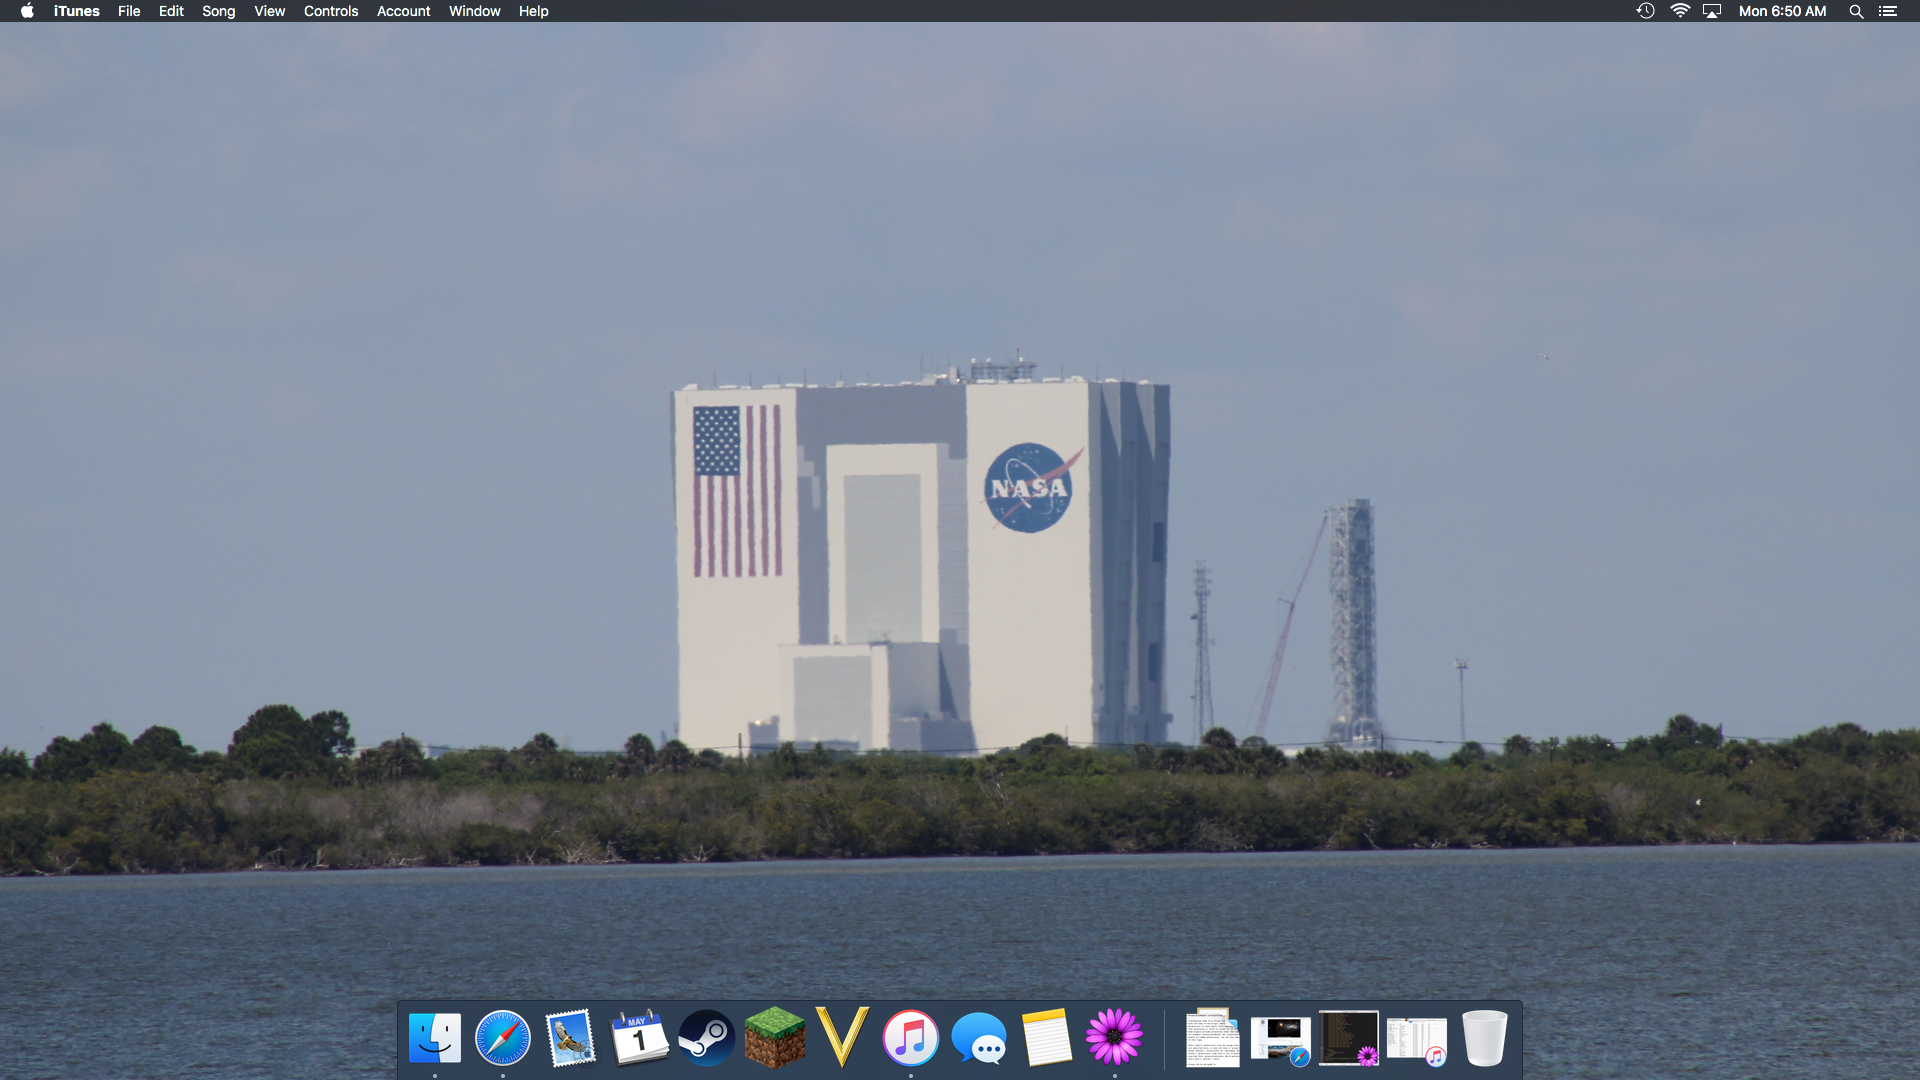Open the Mail app in dock
This screenshot has width=1920, height=1080.
571,1038
